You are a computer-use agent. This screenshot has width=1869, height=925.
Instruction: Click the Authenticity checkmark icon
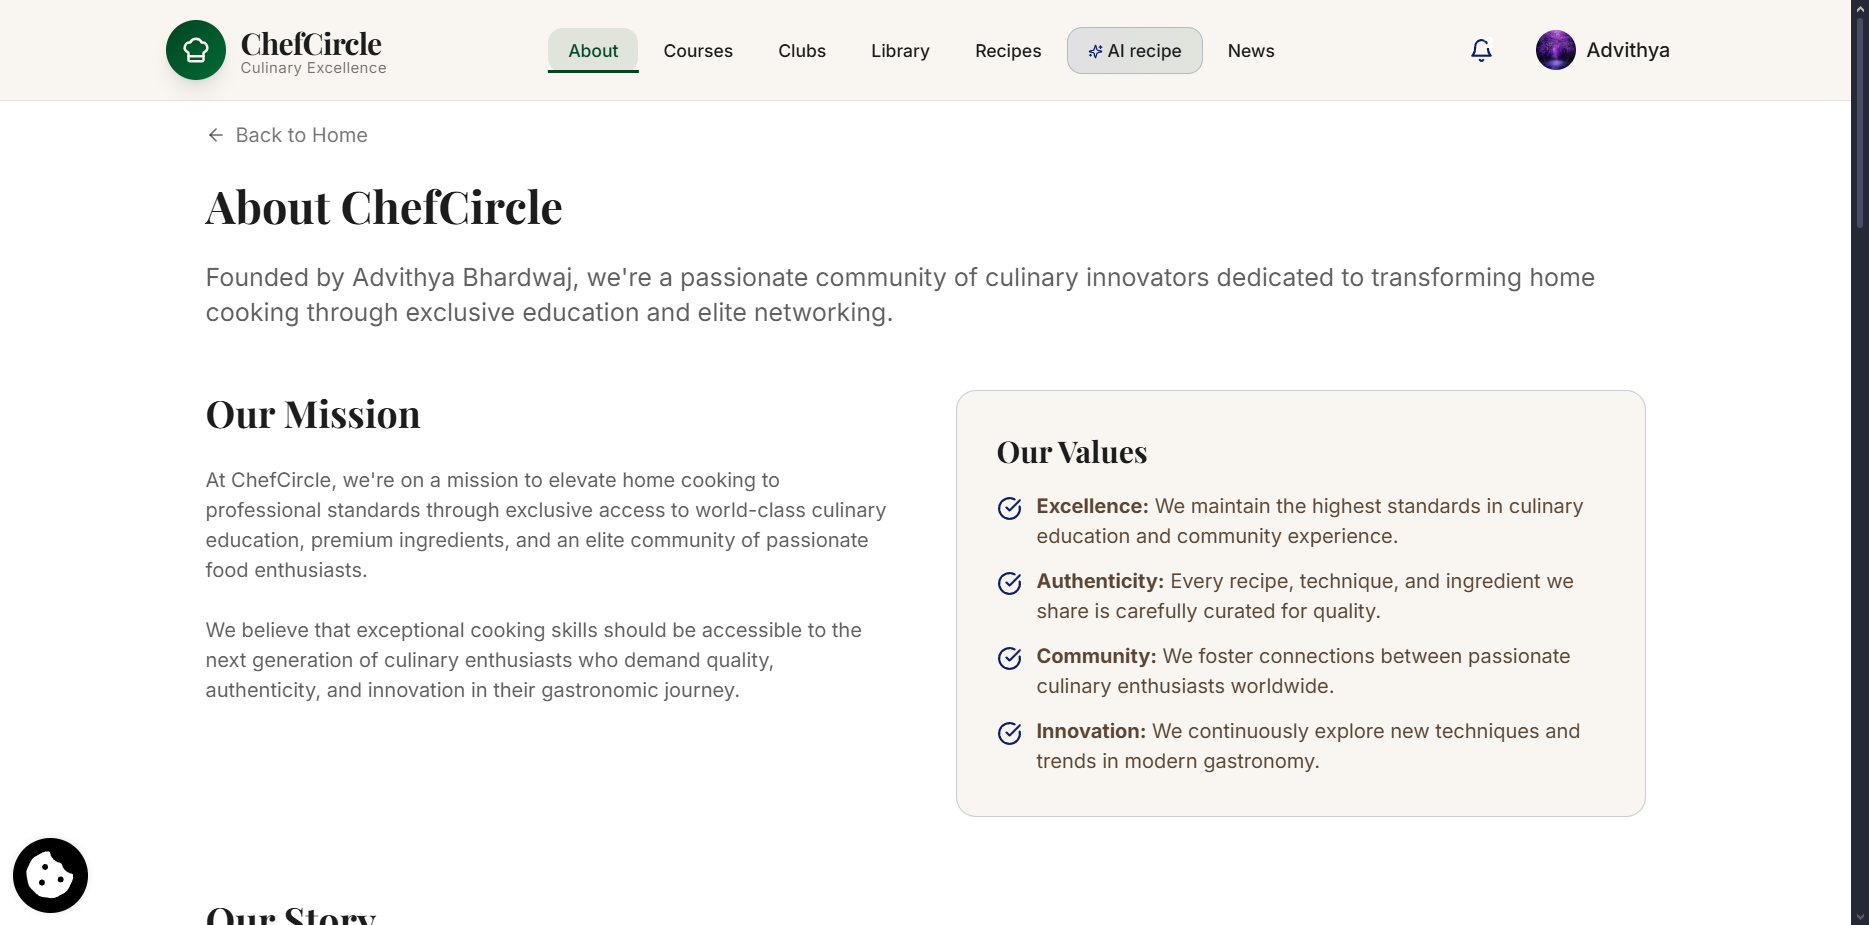(1010, 583)
